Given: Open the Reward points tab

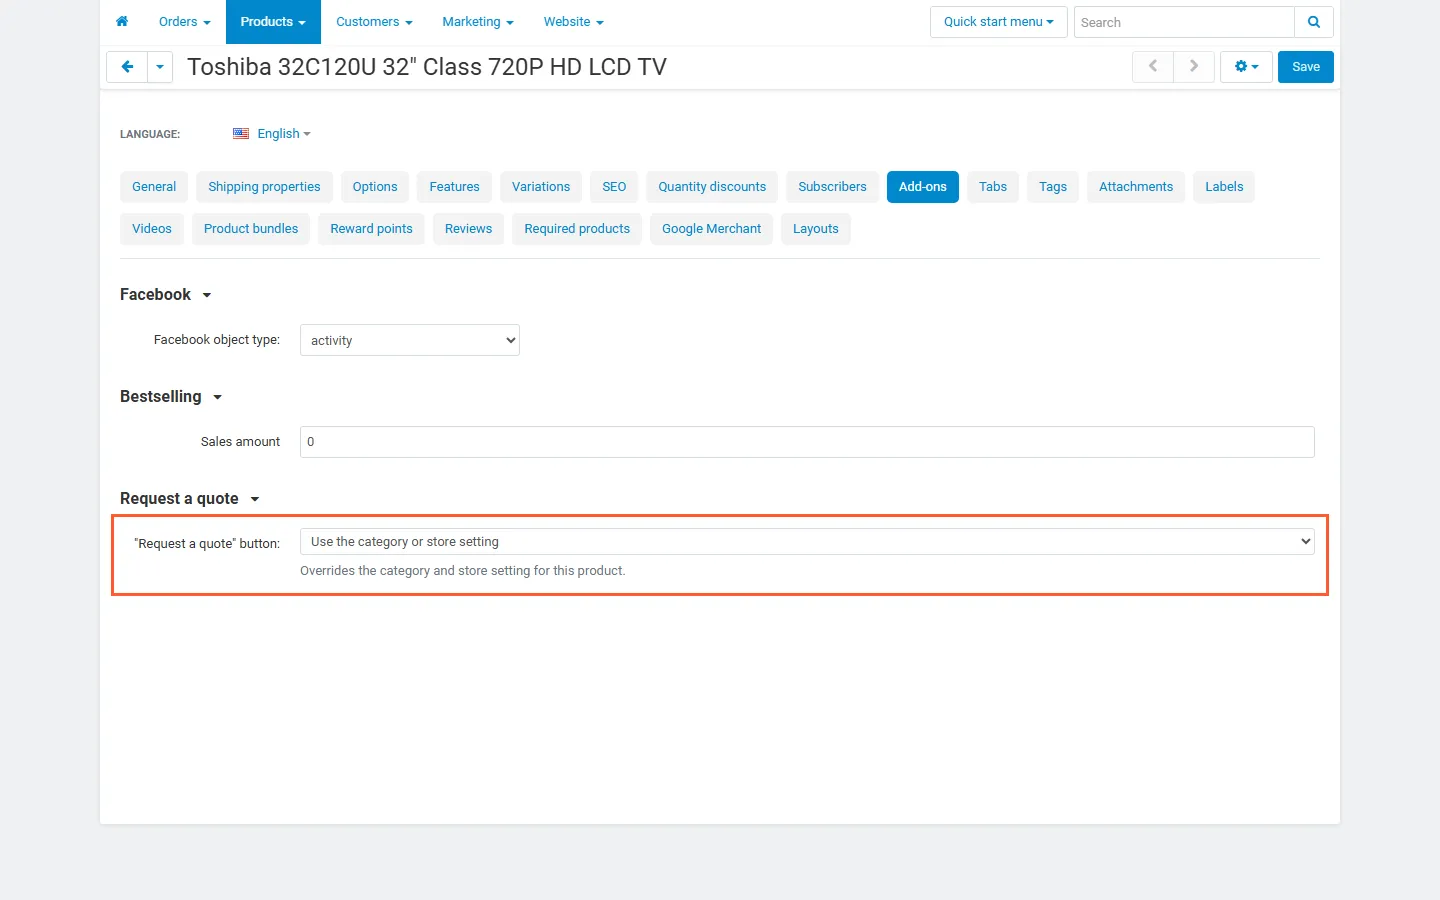Looking at the screenshot, I should [372, 229].
